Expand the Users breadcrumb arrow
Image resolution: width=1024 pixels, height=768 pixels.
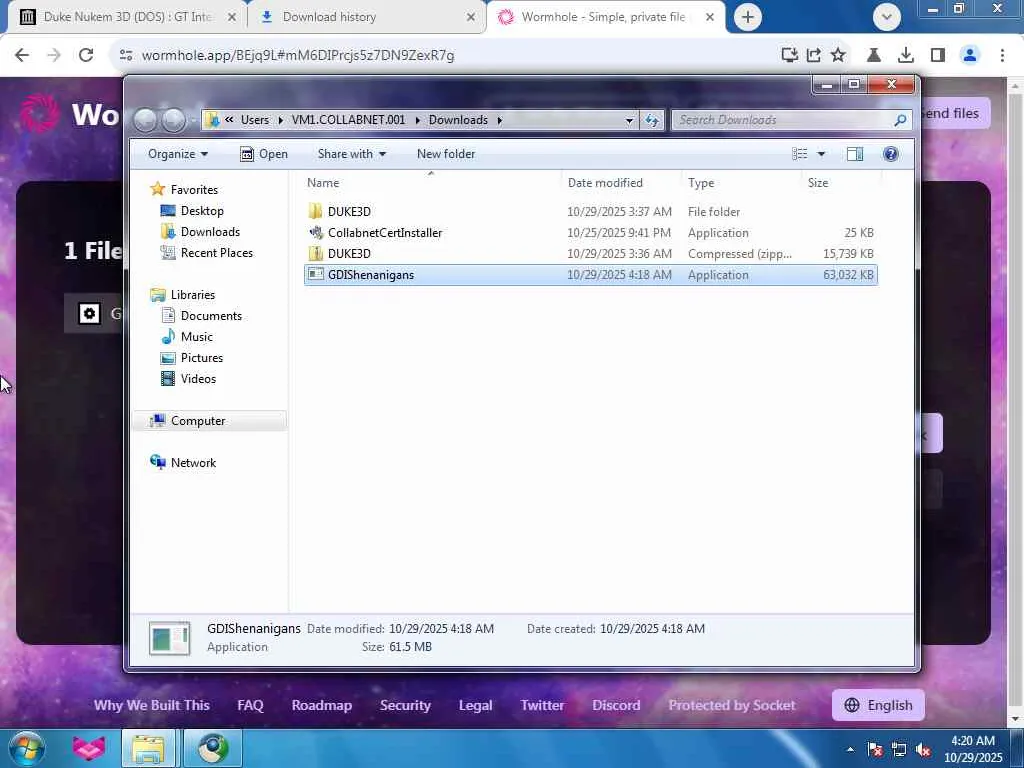coord(280,120)
